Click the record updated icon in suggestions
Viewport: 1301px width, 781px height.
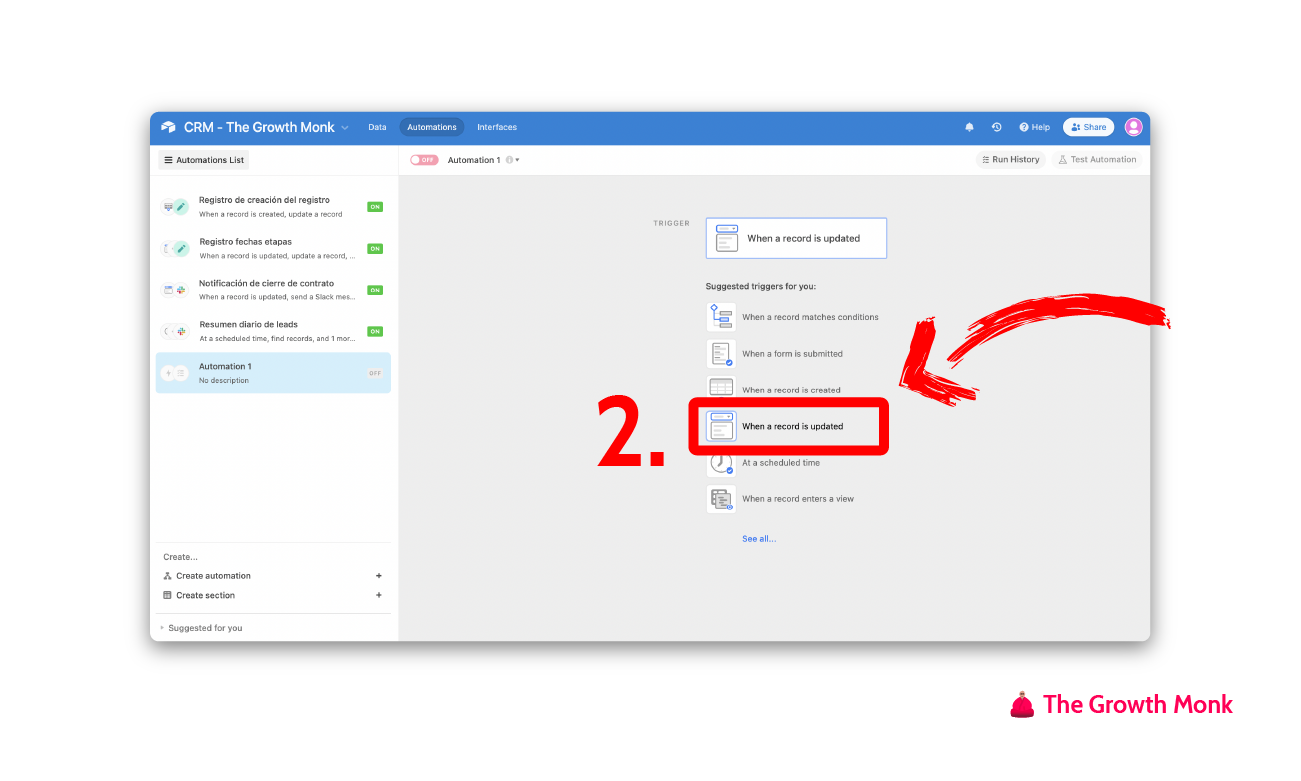(x=721, y=426)
